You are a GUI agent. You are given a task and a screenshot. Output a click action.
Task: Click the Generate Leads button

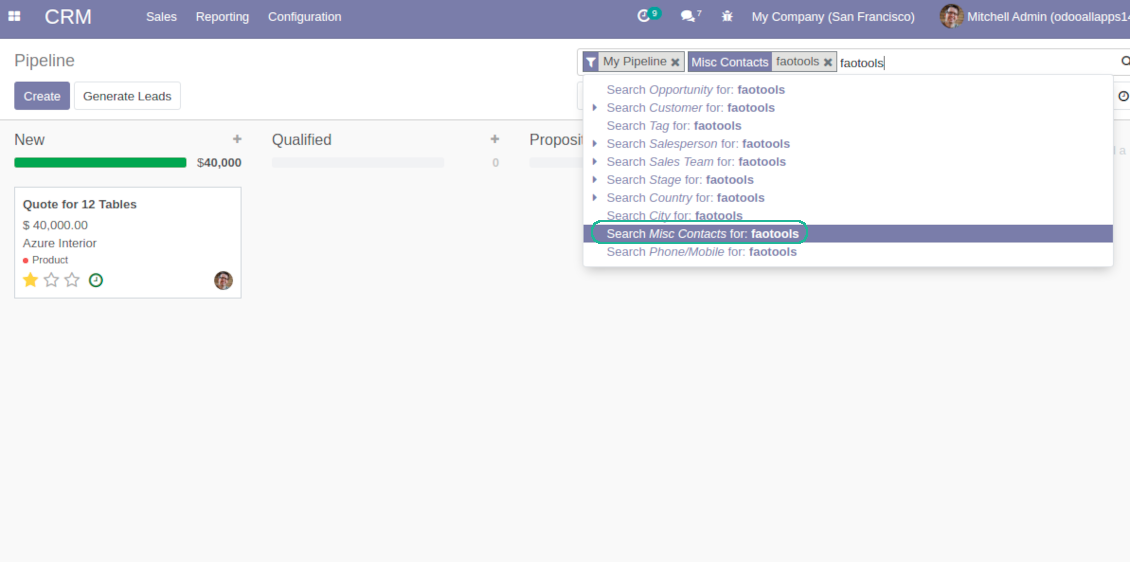tap(127, 96)
